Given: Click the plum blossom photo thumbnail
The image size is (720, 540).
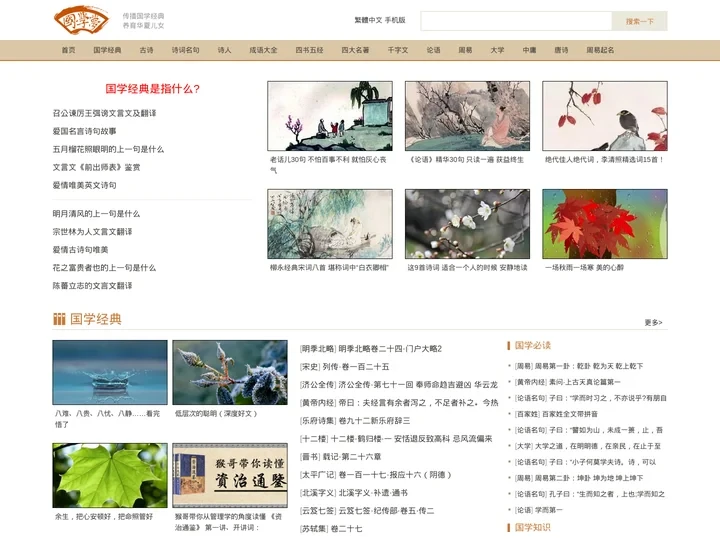Looking at the screenshot, I should tap(467, 224).
